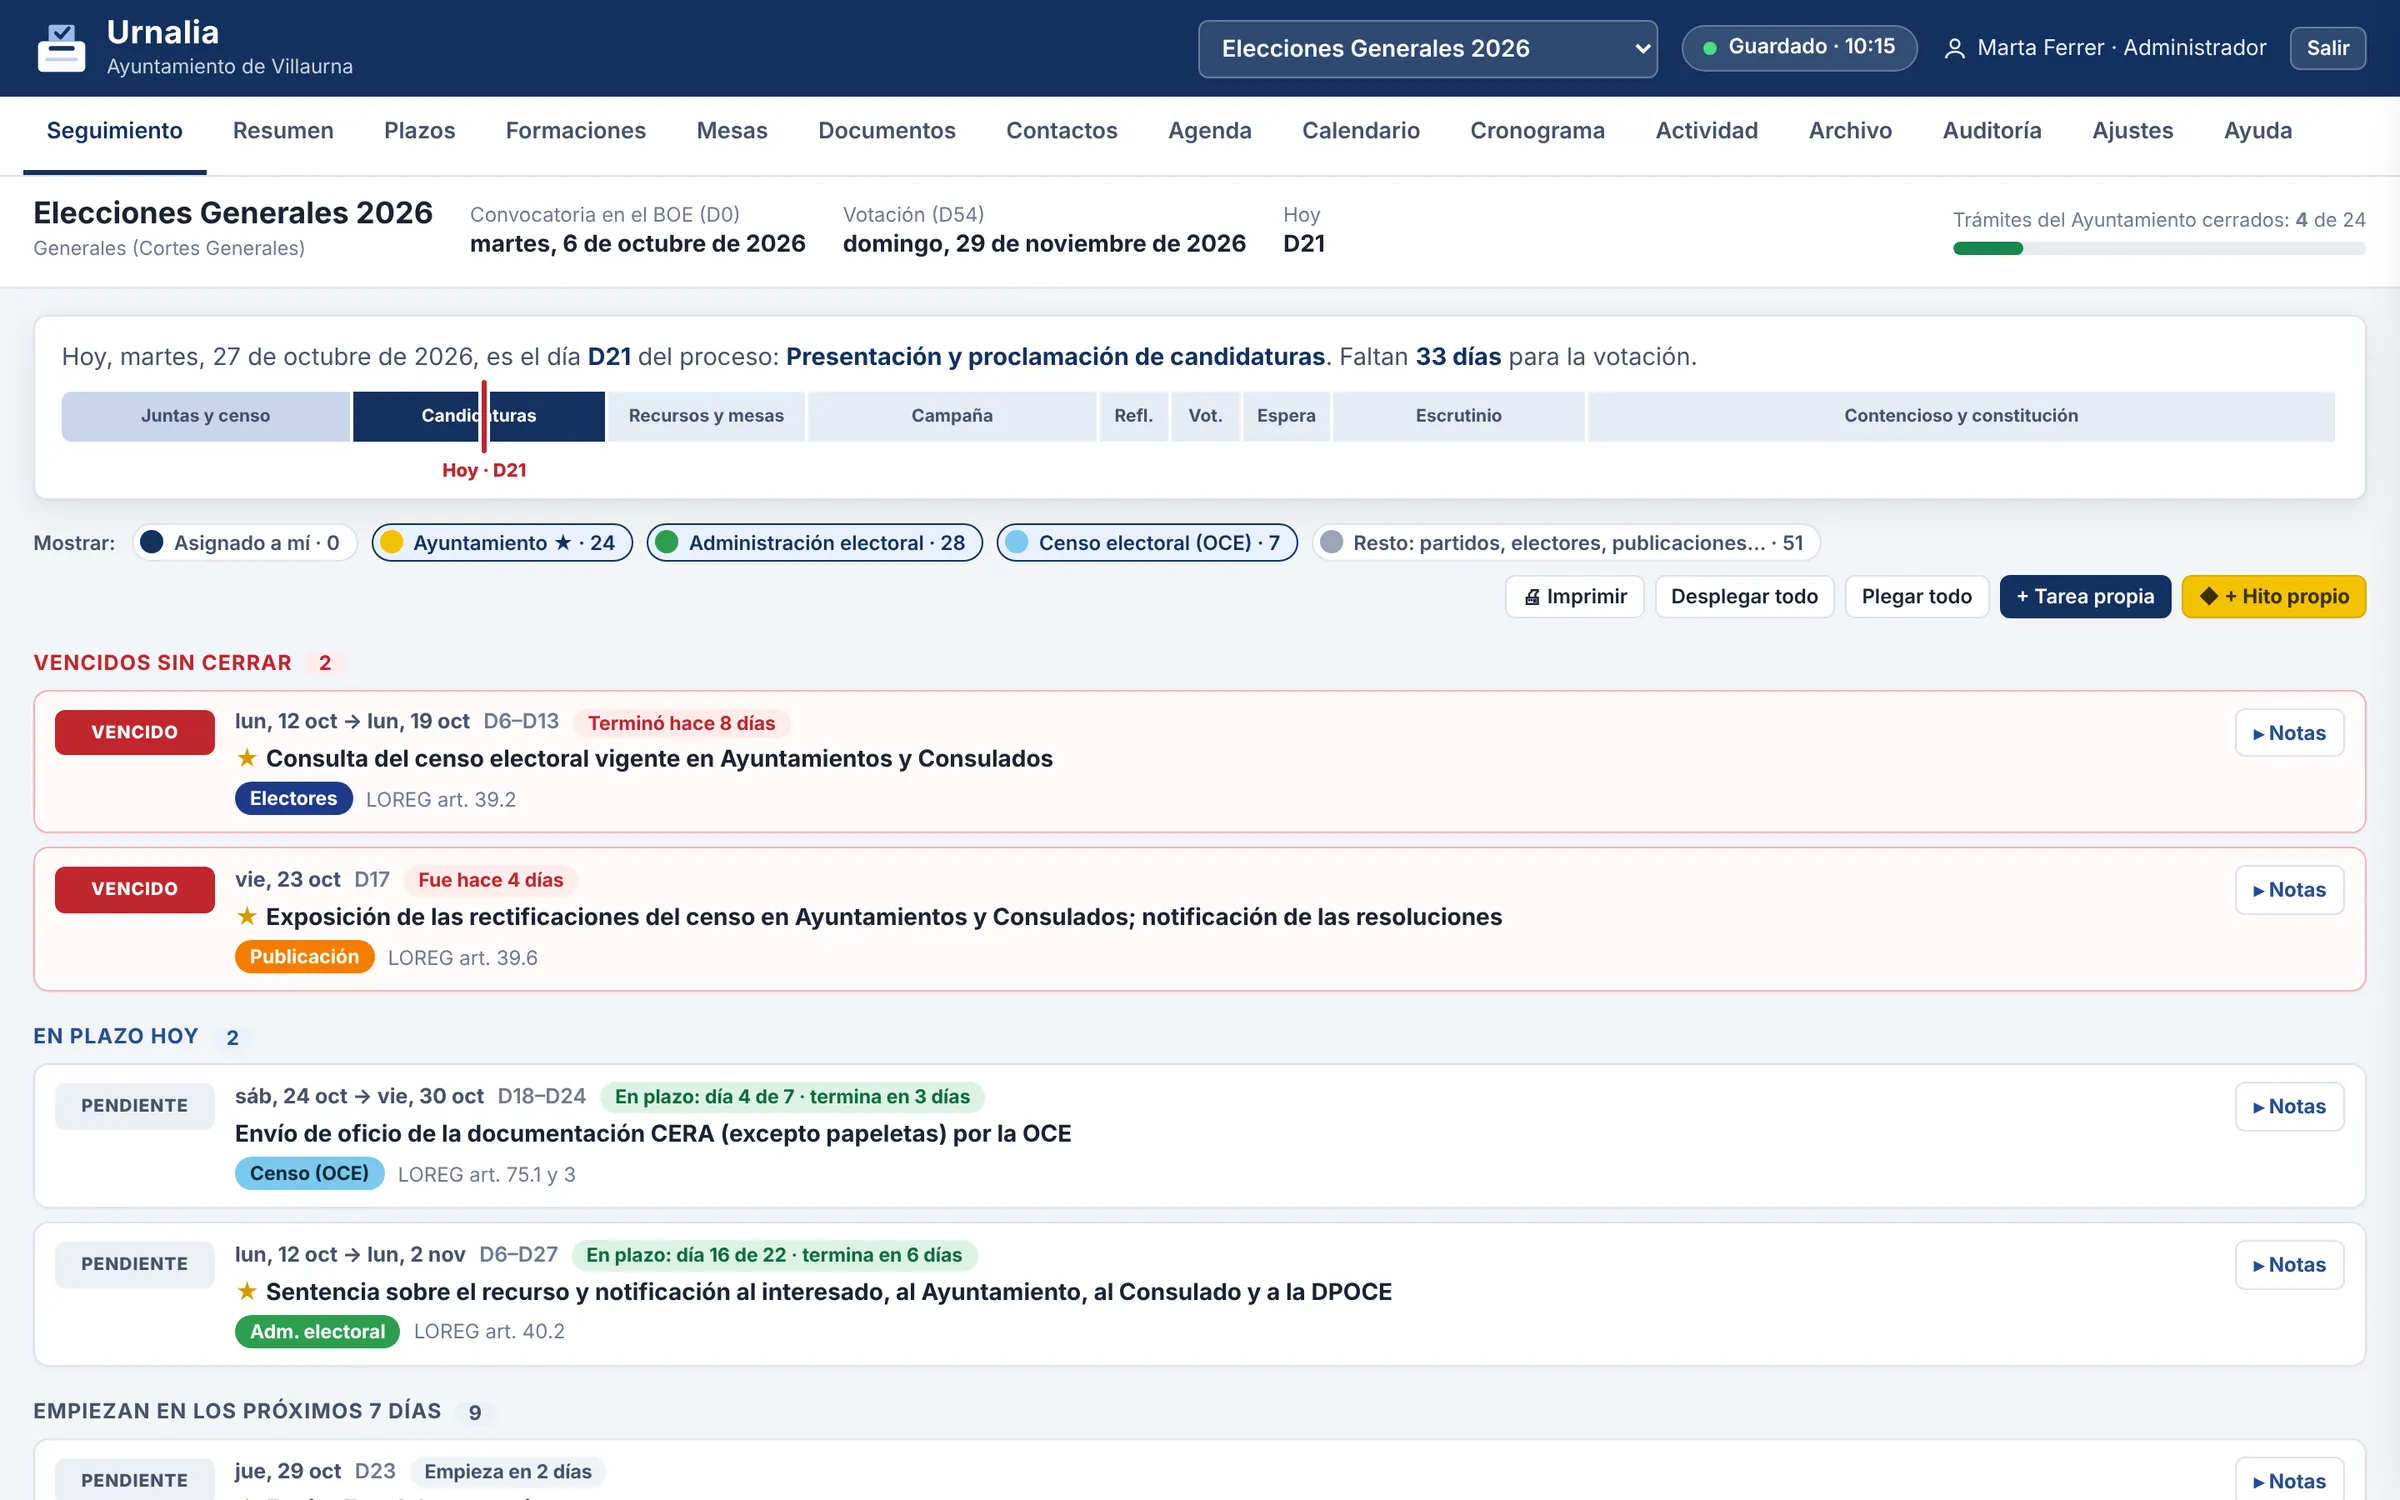The image size is (2400, 1500).
Task: Toggle the Asignado a mí filter
Action: coord(245,543)
